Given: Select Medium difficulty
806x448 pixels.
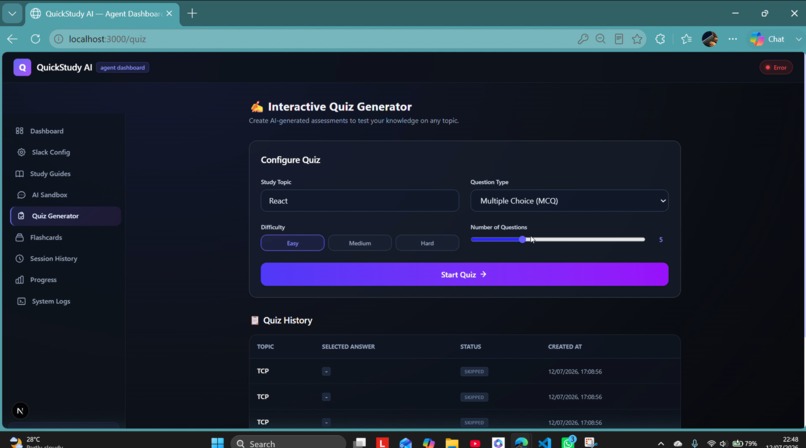Looking at the screenshot, I should click(x=360, y=243).
